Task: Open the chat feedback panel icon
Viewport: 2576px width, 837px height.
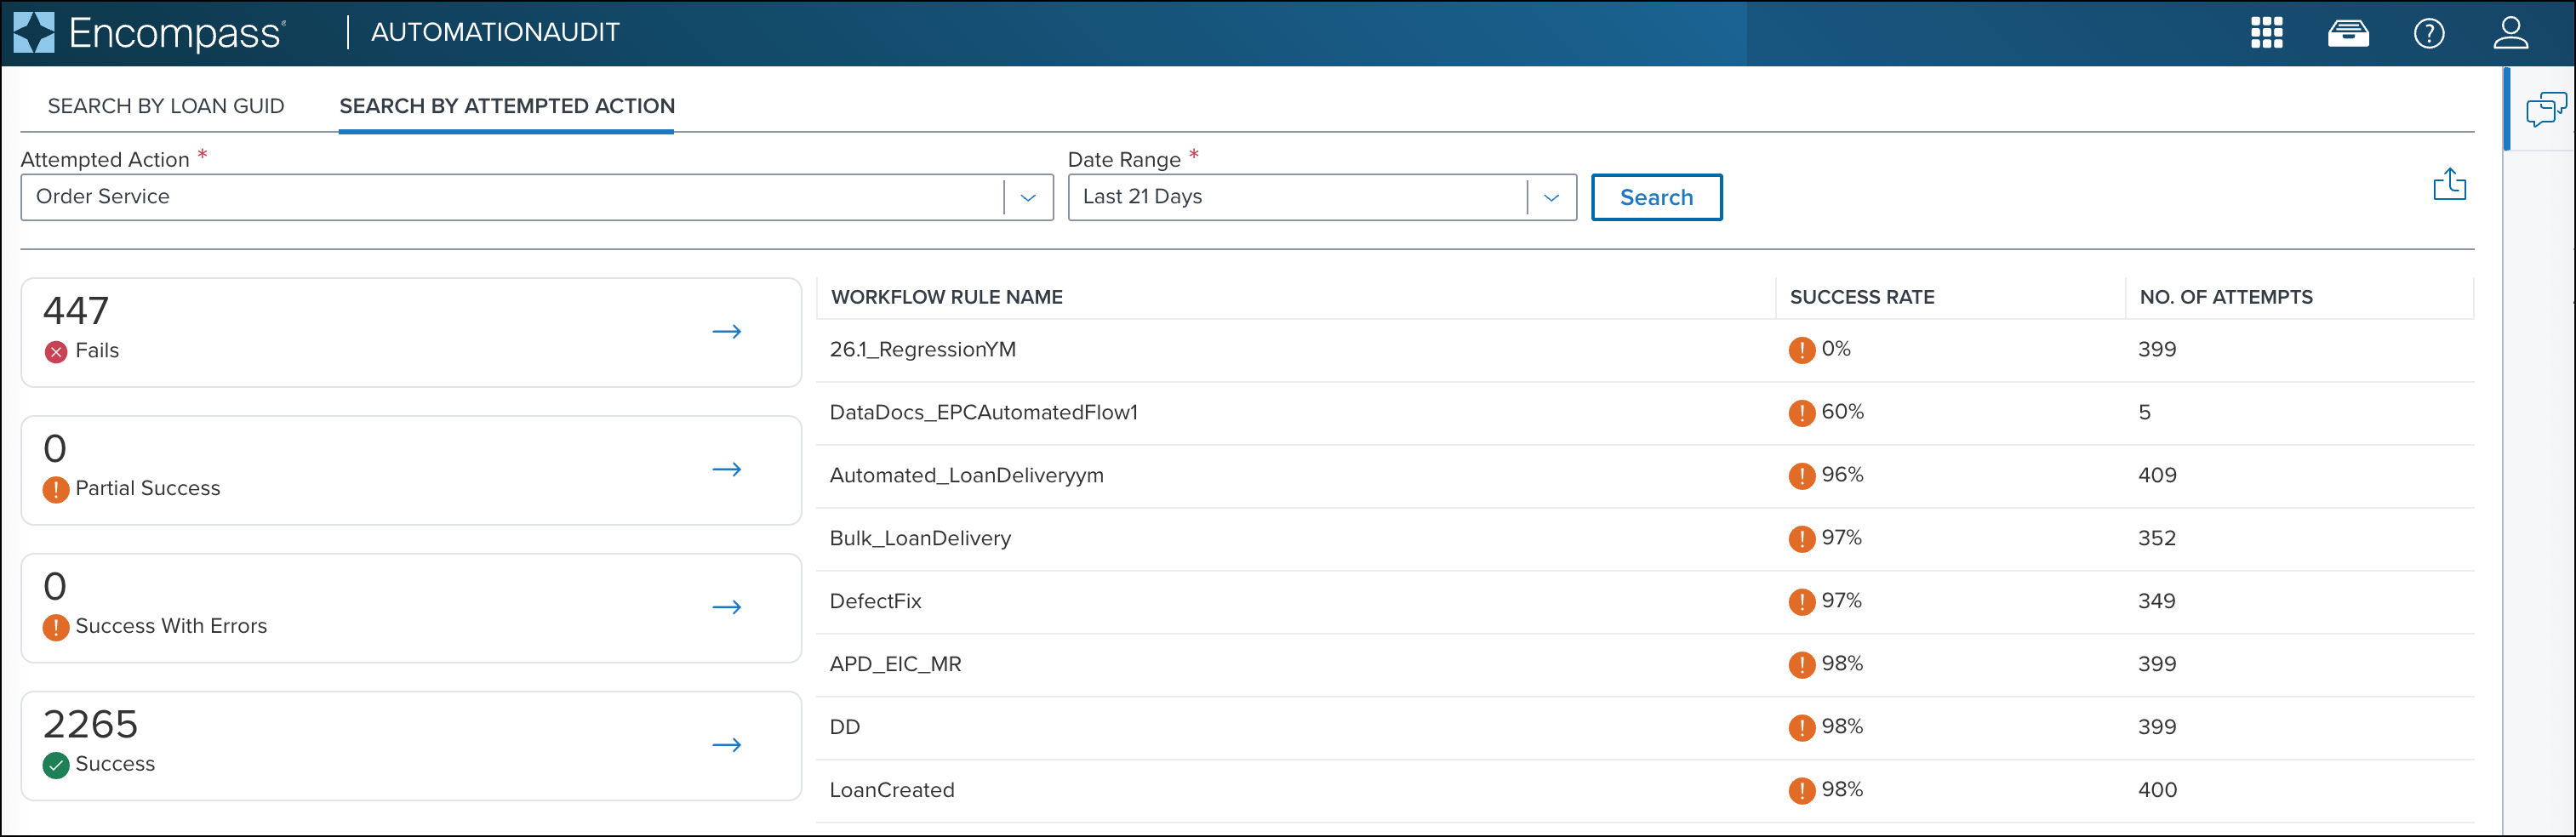Action: (x=2544, y=109)
